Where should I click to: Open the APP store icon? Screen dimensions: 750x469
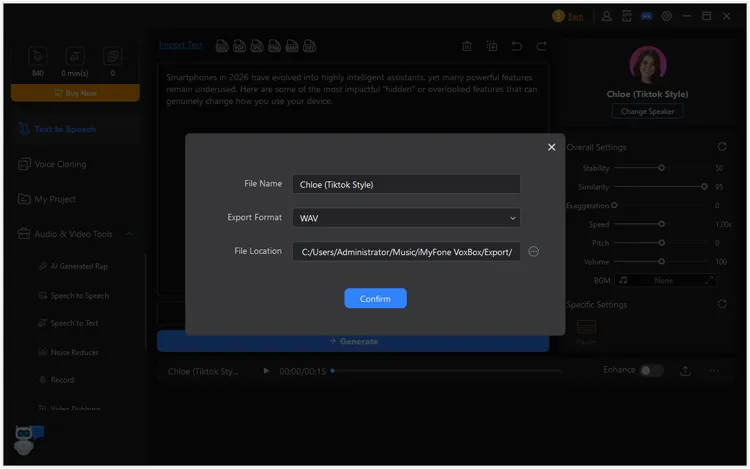click(x=626, y=16)
